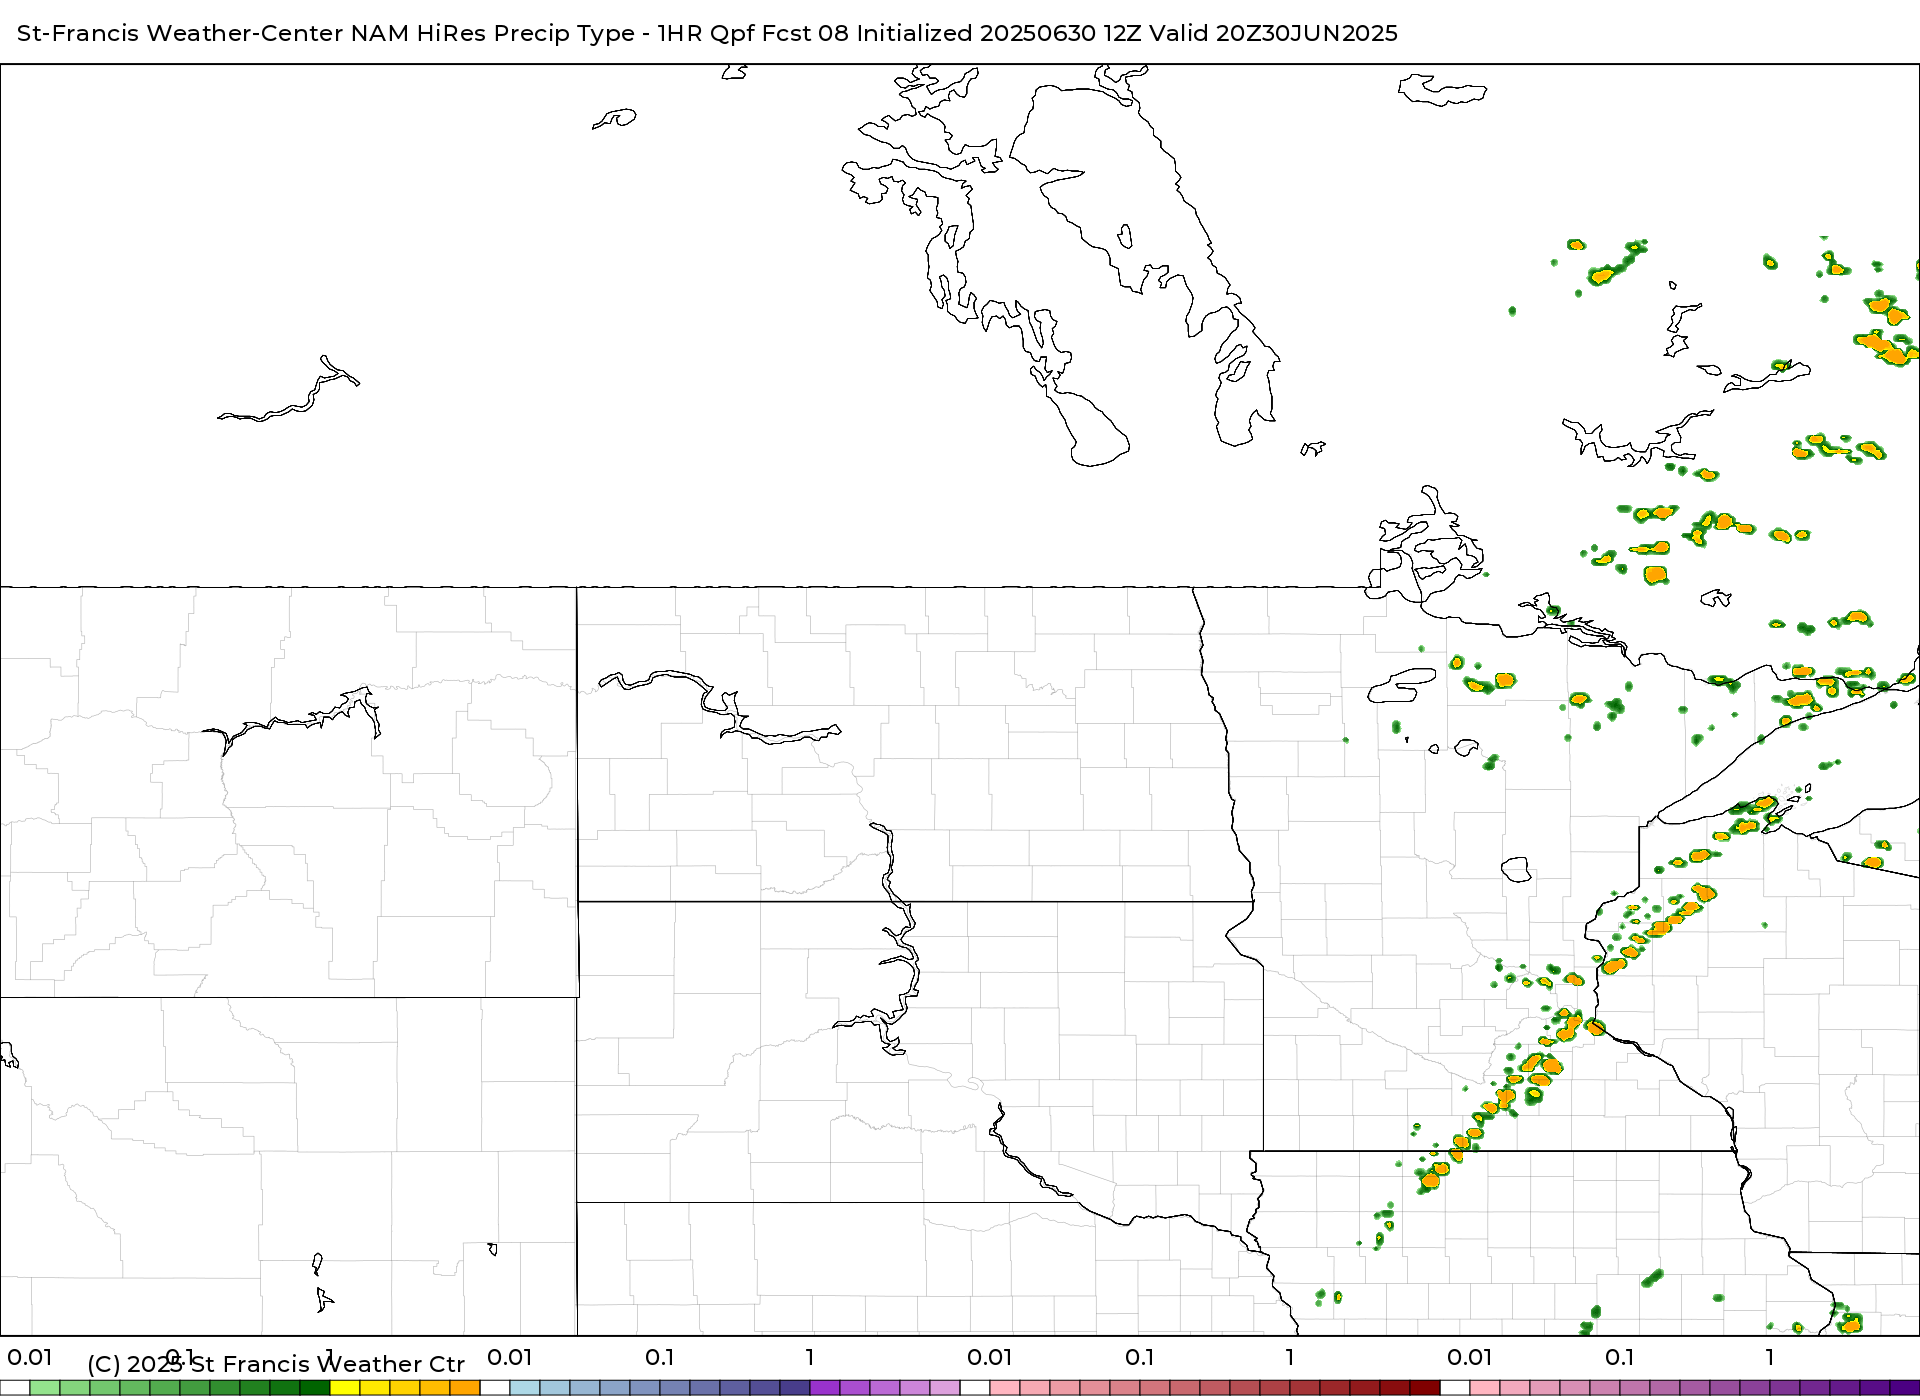
Task: Pick the first light pink swatch of the last scale
Action: [1485, 1388]
